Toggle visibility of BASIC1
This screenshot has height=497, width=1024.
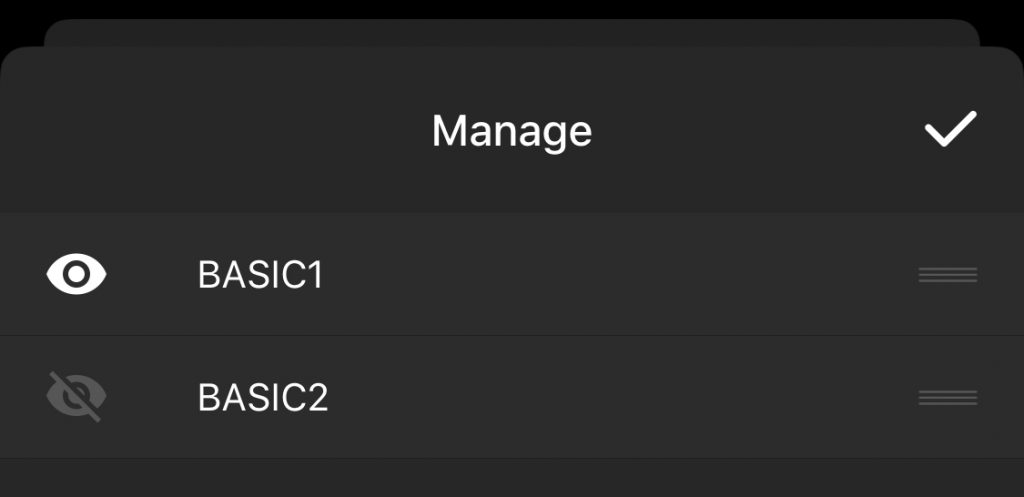click(x=76, y=274)
